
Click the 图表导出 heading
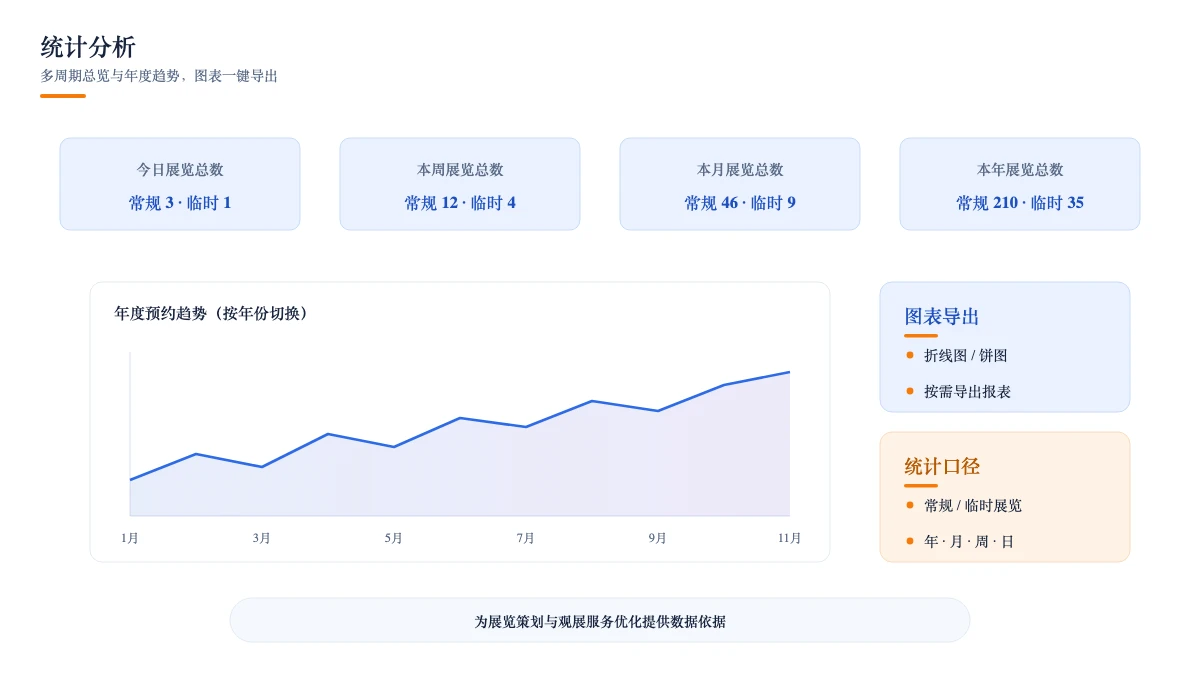point(942,317)
